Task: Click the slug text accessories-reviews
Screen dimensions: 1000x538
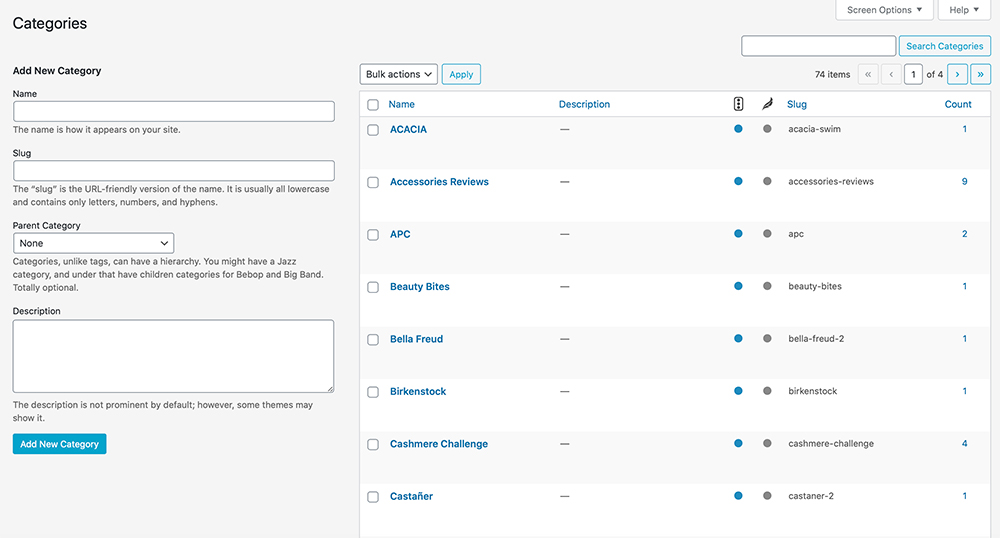Action: (x=831, y=181)
